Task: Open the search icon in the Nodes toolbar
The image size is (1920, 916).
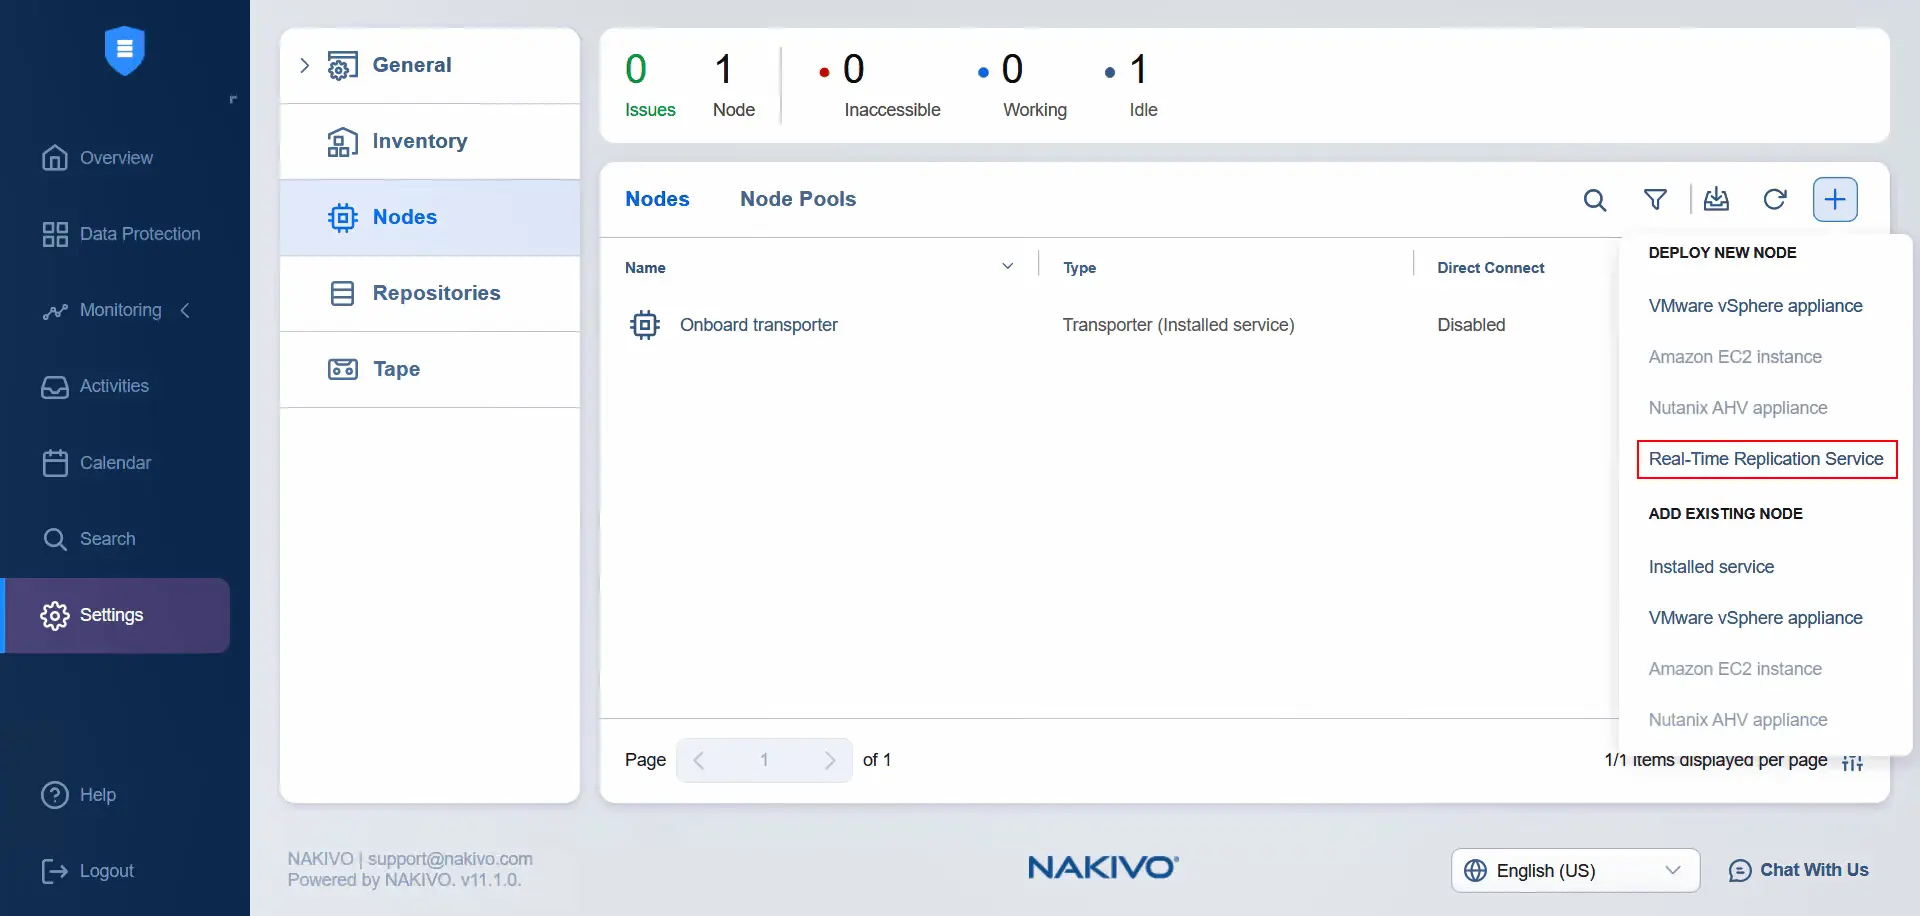Action: [x=1595, y=199]
